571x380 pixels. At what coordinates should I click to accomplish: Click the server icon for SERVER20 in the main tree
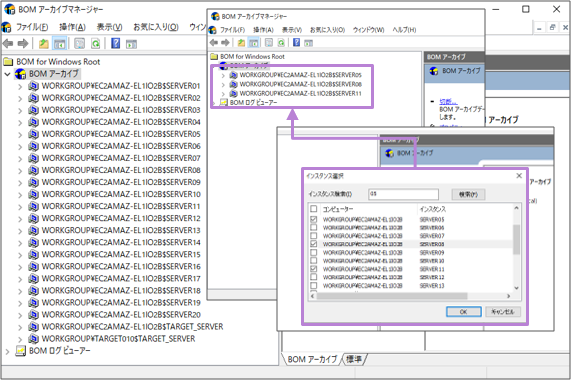pyautogui.click(x=34, y=314)
